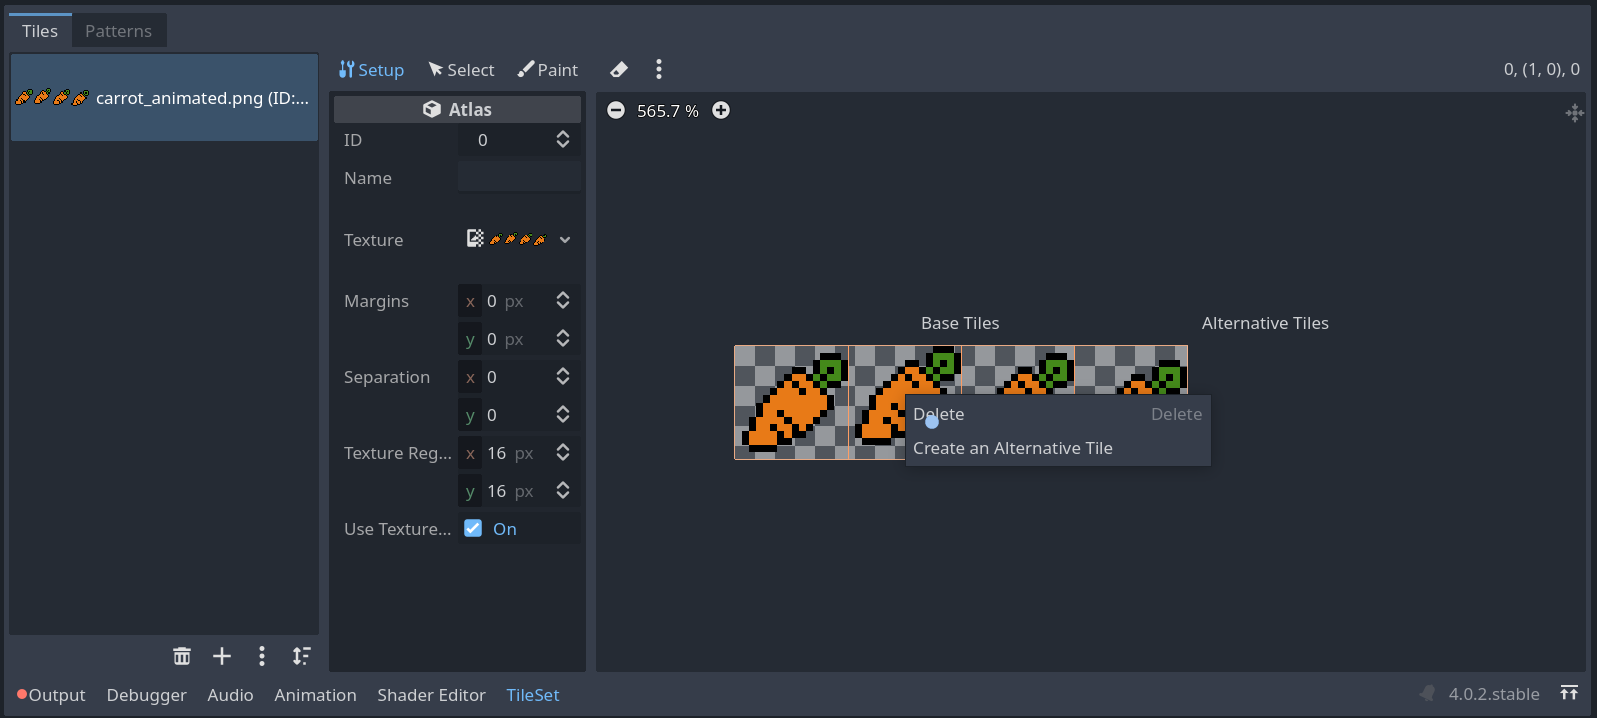Select the first carrot base tile
Viewport: 1597px width, 718px height.
tap(791, 402)
